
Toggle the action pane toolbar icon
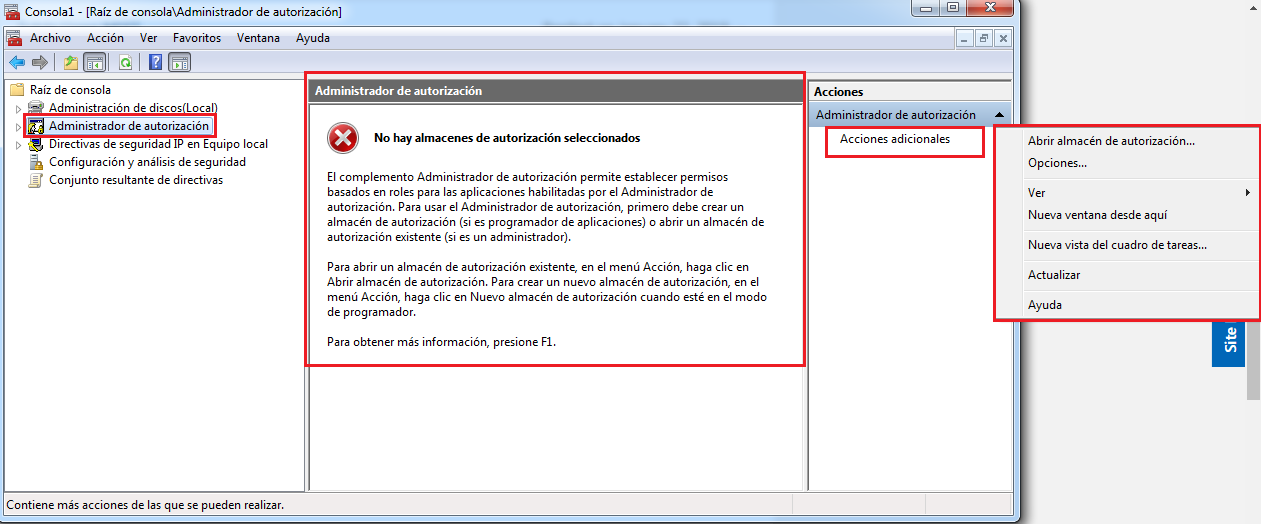coord(179,62)
